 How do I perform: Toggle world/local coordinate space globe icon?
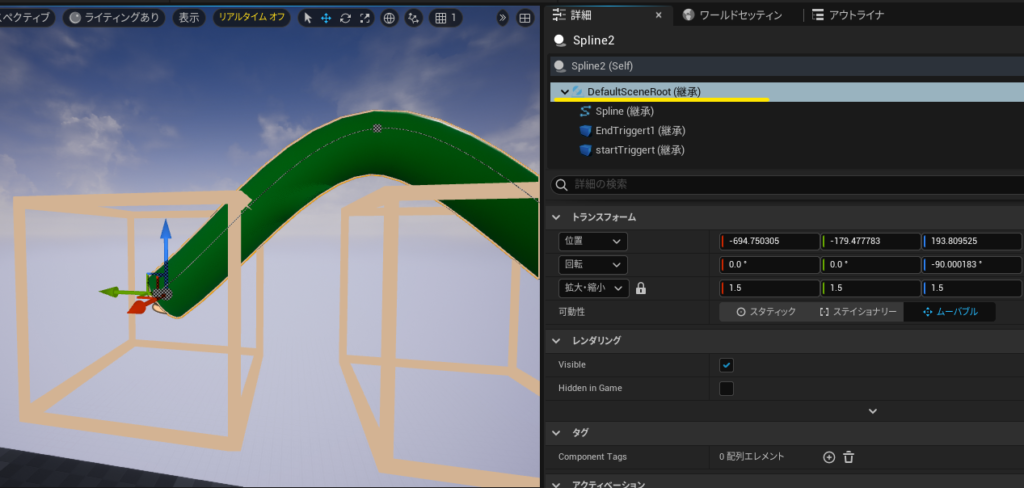[389, 18]
